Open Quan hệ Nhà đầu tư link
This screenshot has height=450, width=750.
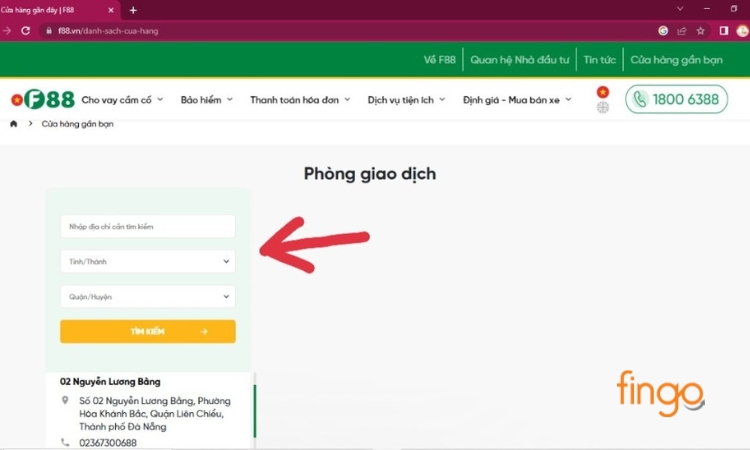(519, 60)
